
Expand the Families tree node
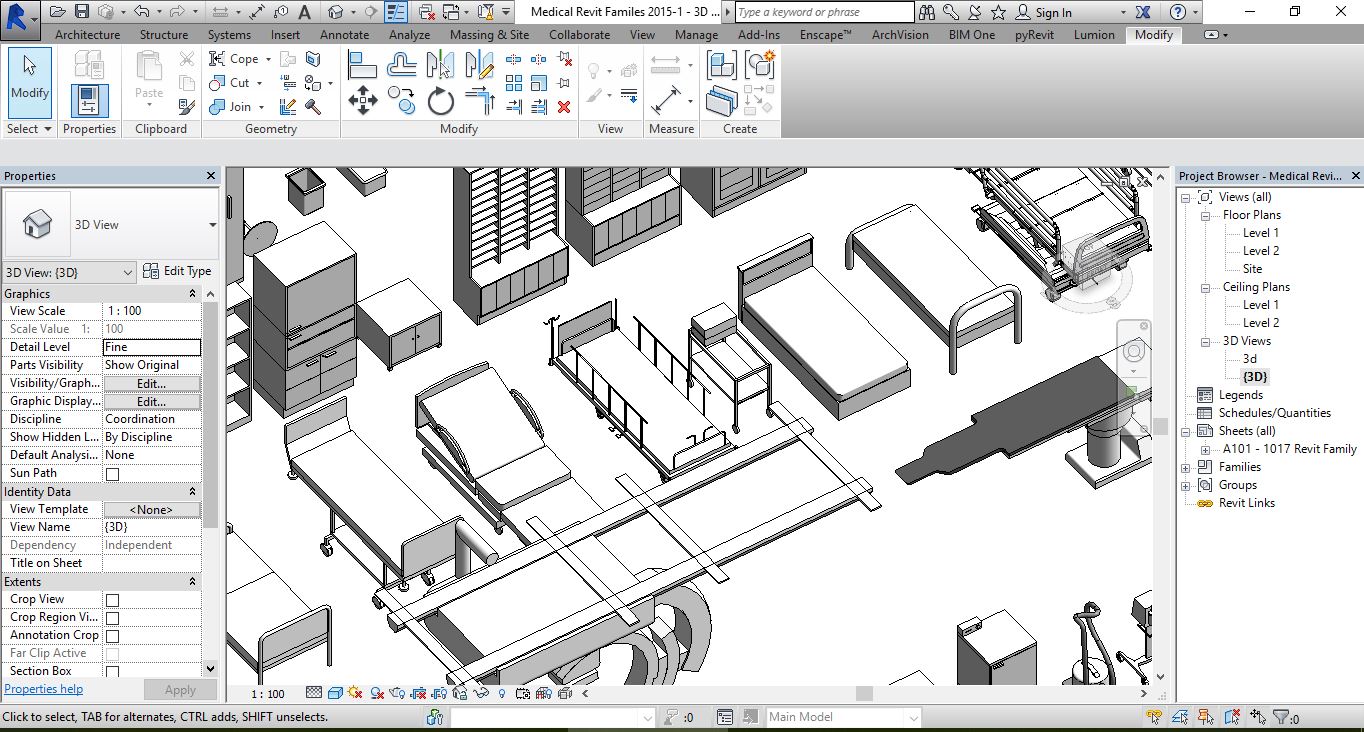coord(1186,467)
